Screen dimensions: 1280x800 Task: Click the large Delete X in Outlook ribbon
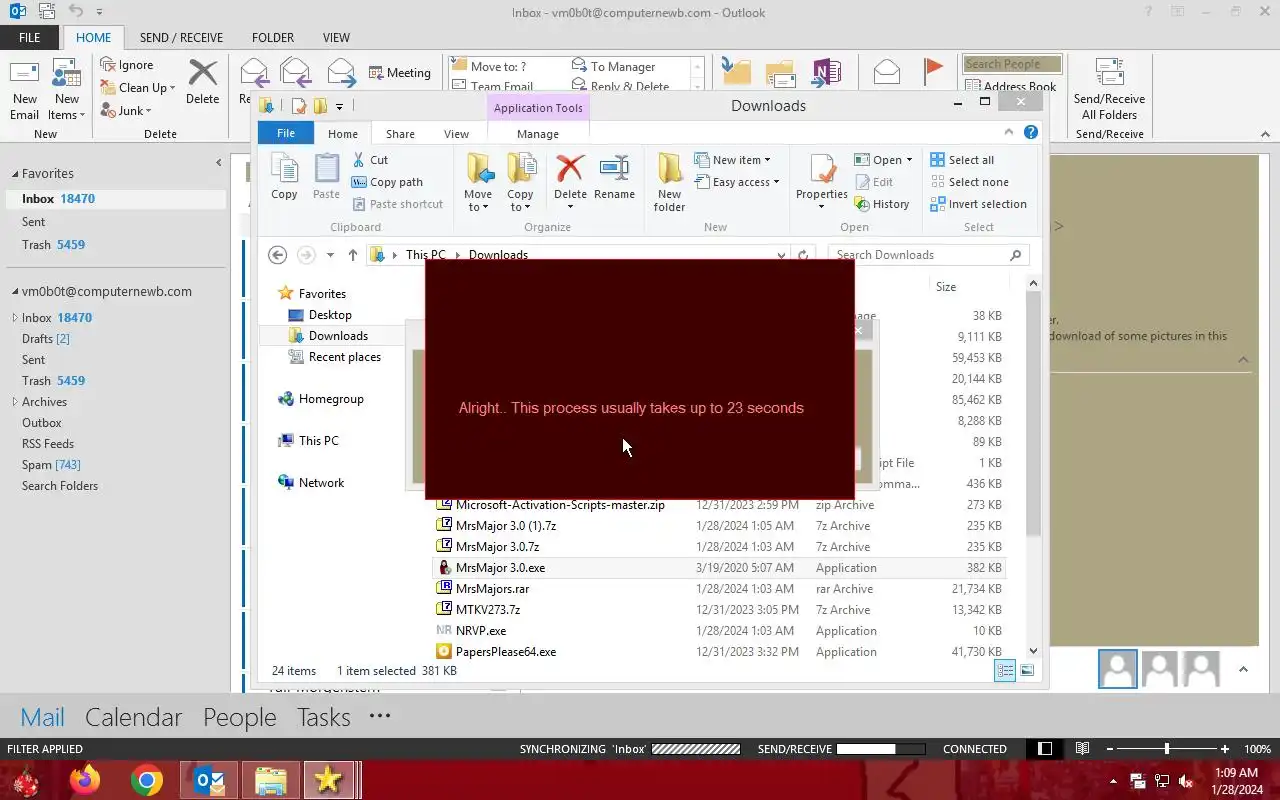(202, 82)
